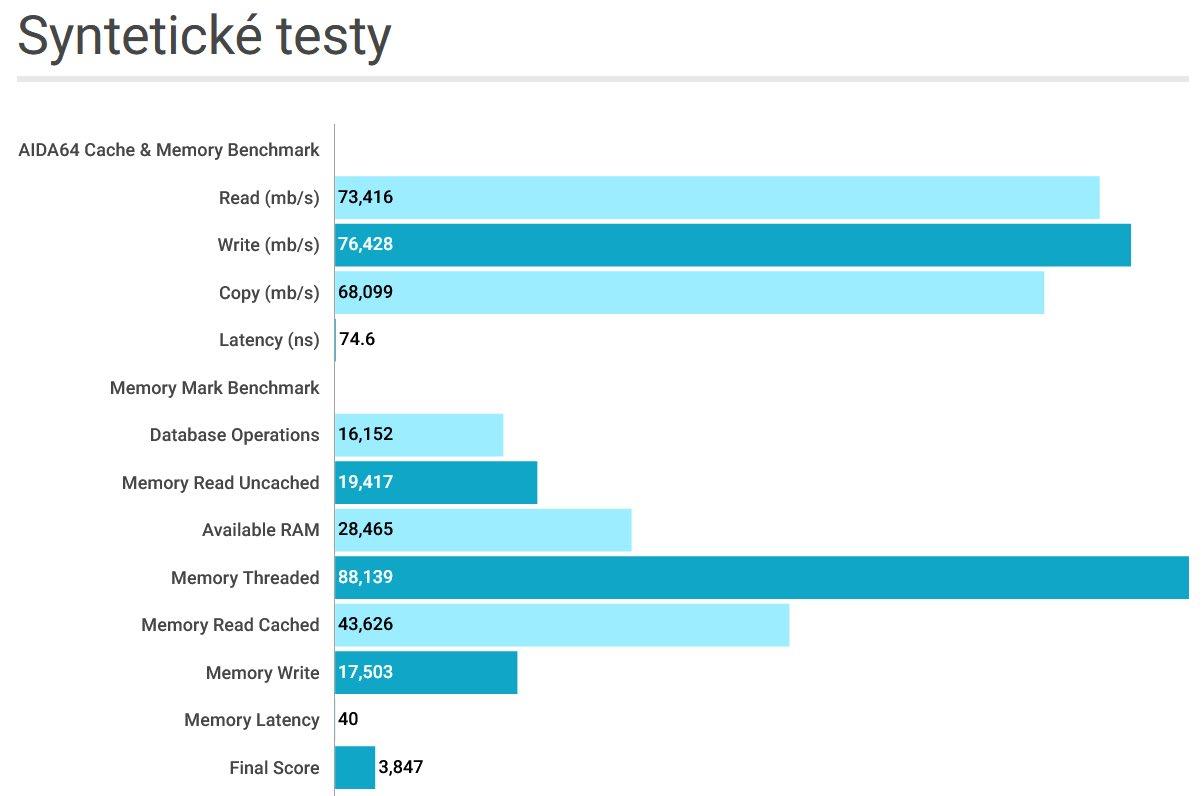Select the Memory Read Cached bar
The width and height of the screenshot is (1204, 796).
pos(561,625)
